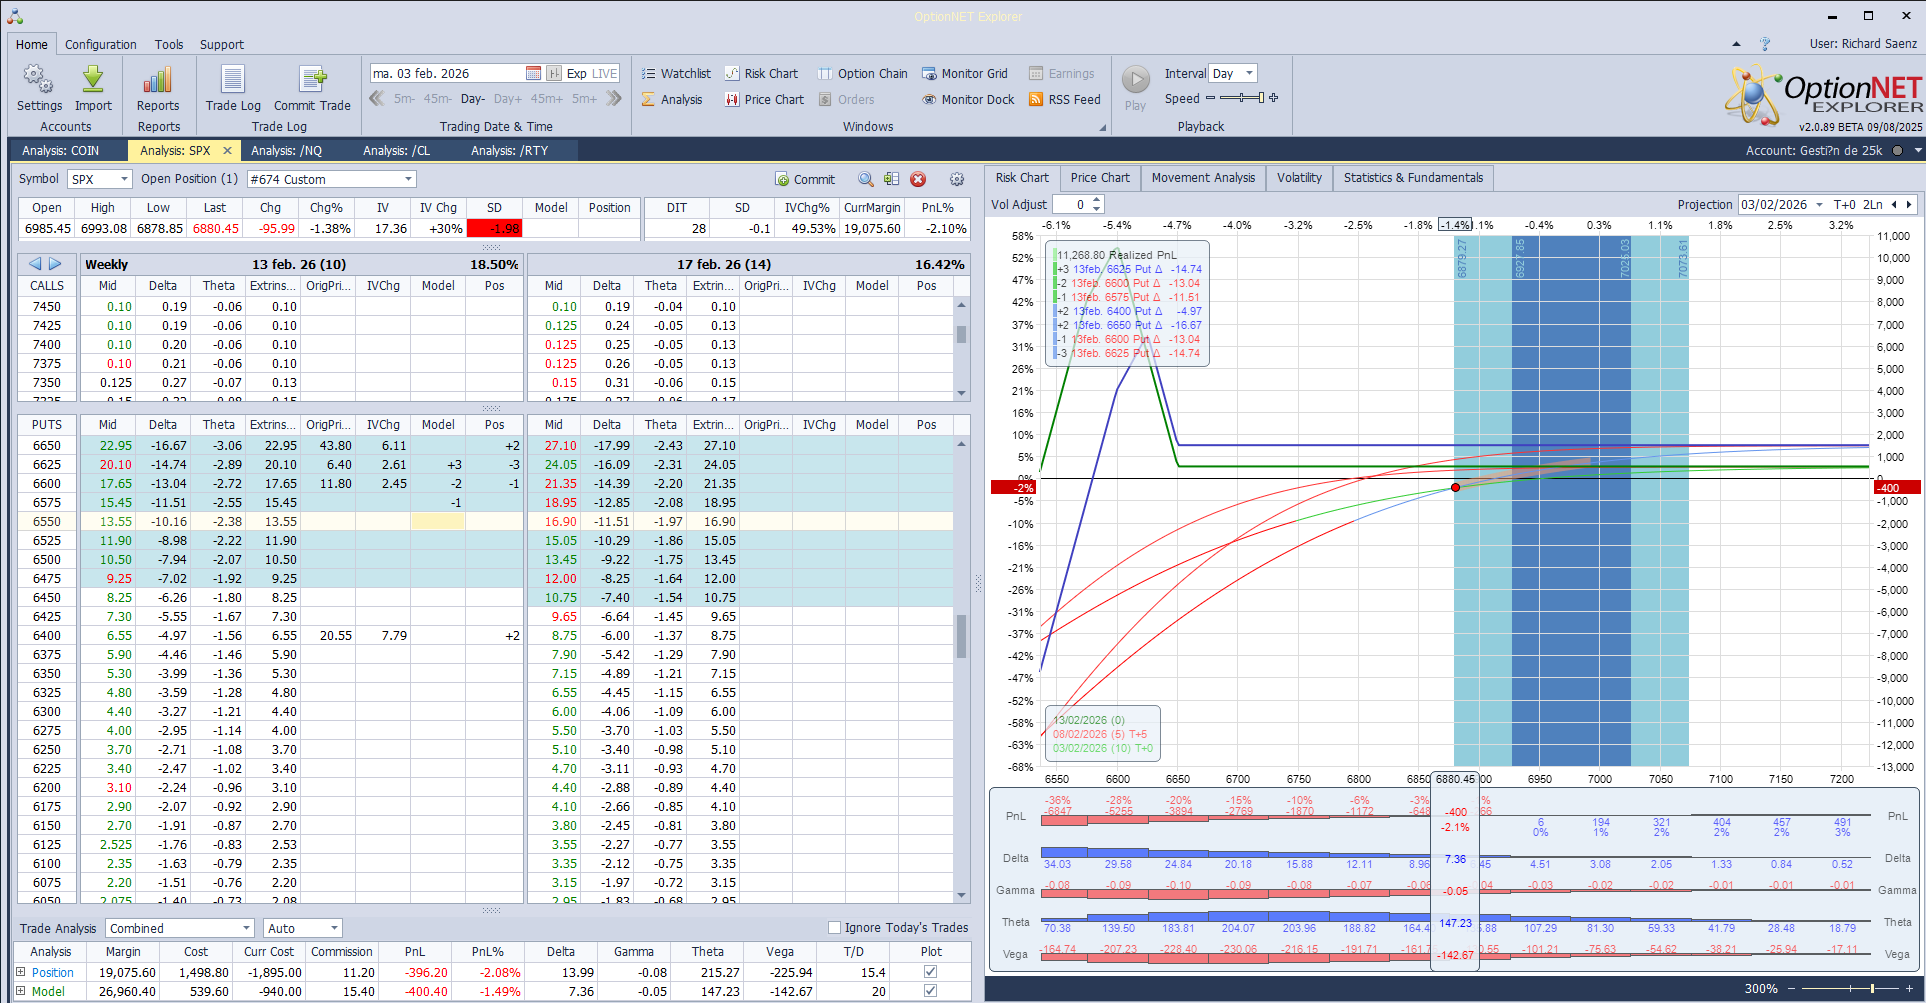Click the magnifier search icon beside Commit
Image resolution: width=1926 pixels, height=1003 pixels.
point(866,179)
